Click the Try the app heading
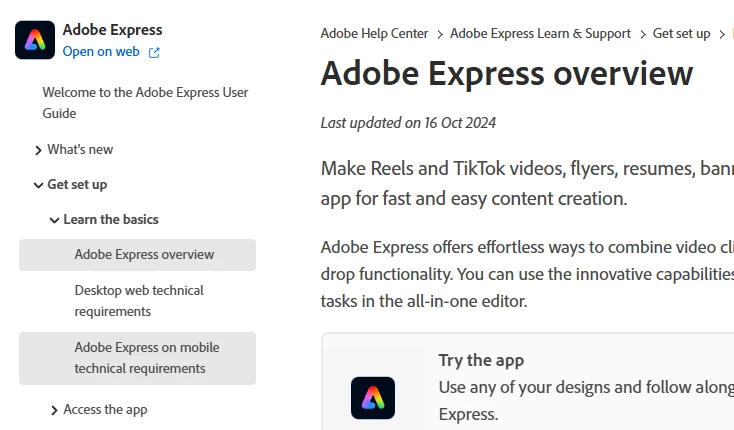The image size is (734, 430). coord(481,360)
